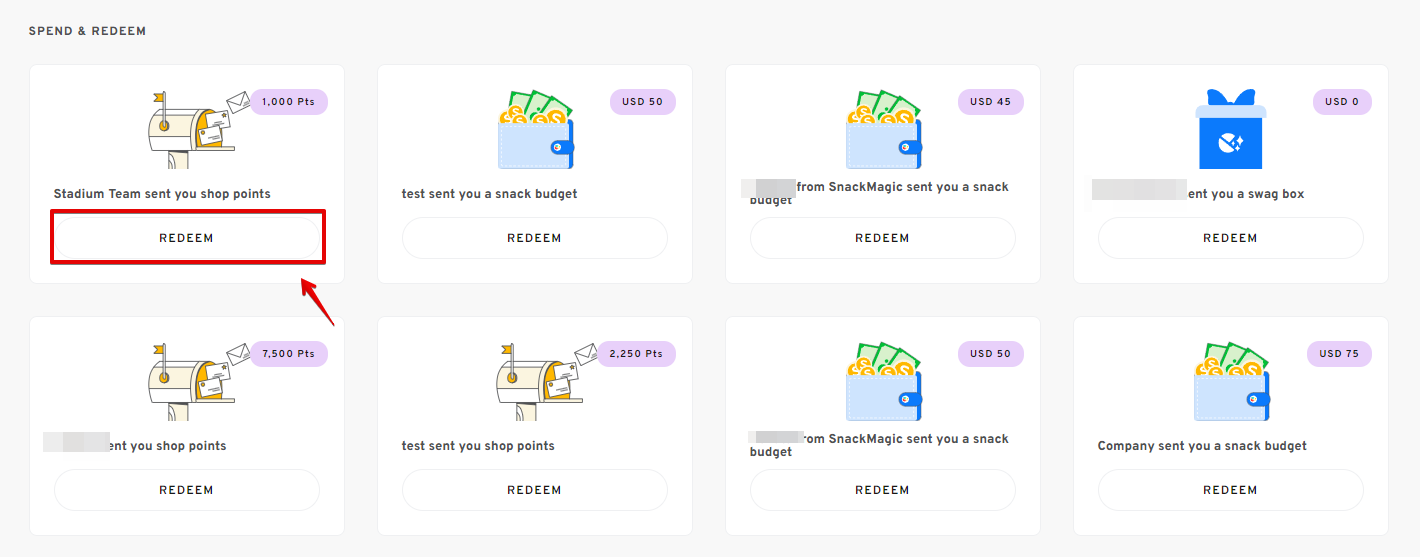Image resolution: width=1420 pixels, height=557 pixels.
Task: Click the wallet icon on USD 50 test card
Action: coord(536,130)
